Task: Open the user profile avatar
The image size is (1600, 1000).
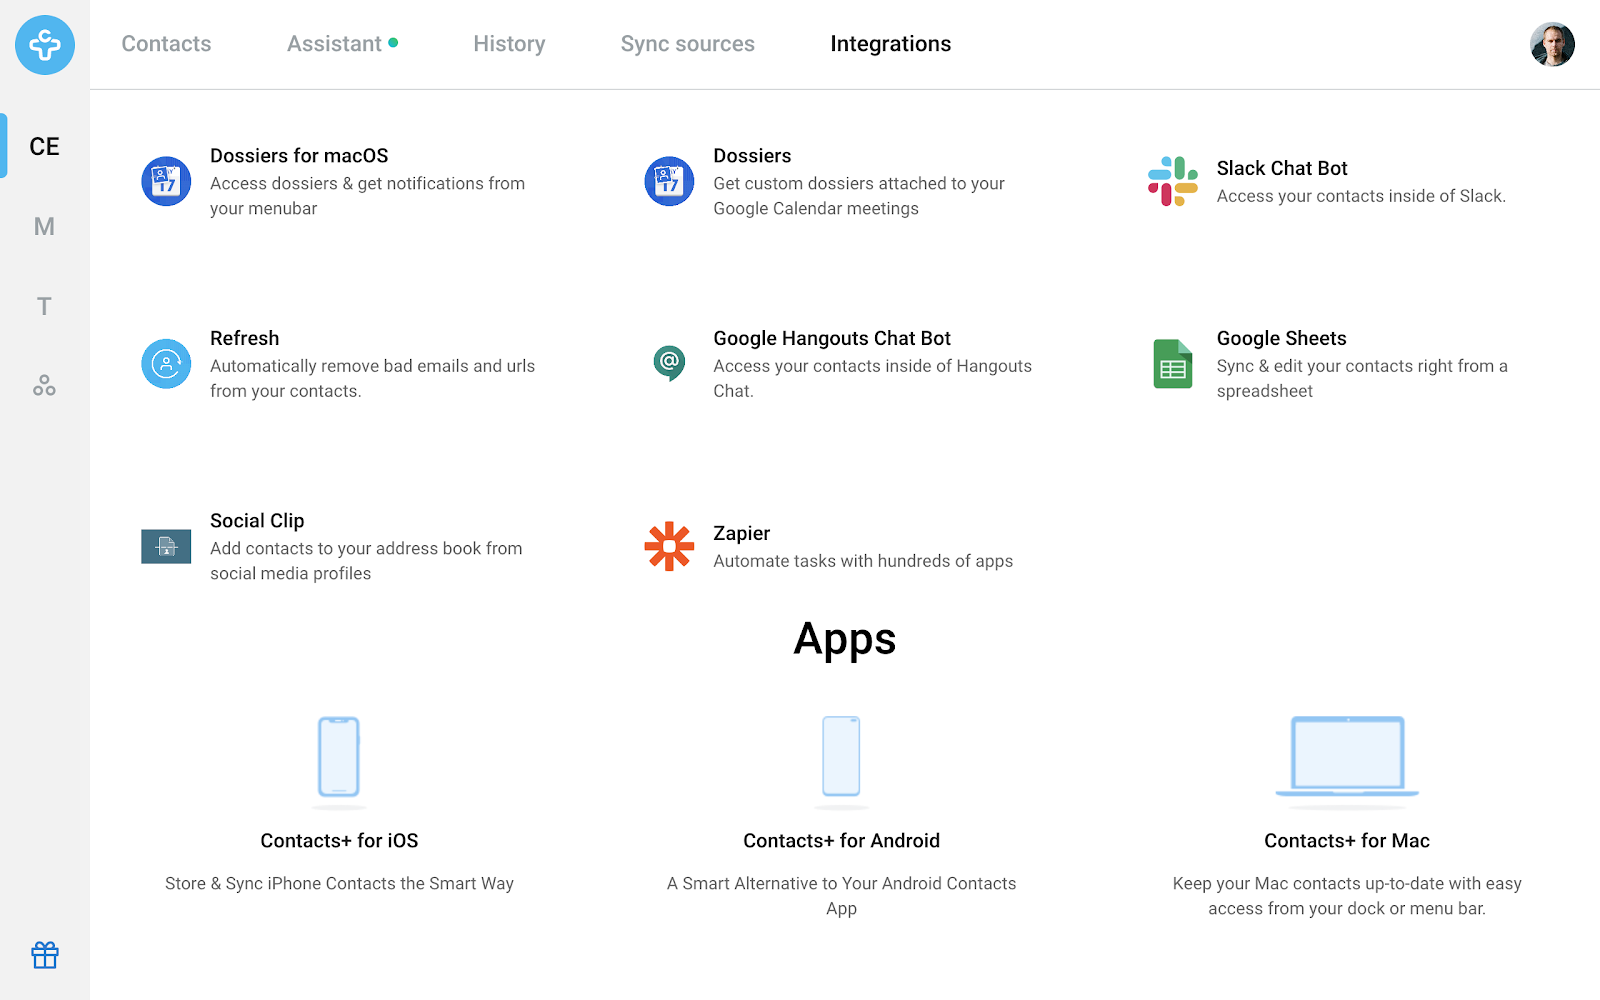Action: click(x=1552, y=45)
